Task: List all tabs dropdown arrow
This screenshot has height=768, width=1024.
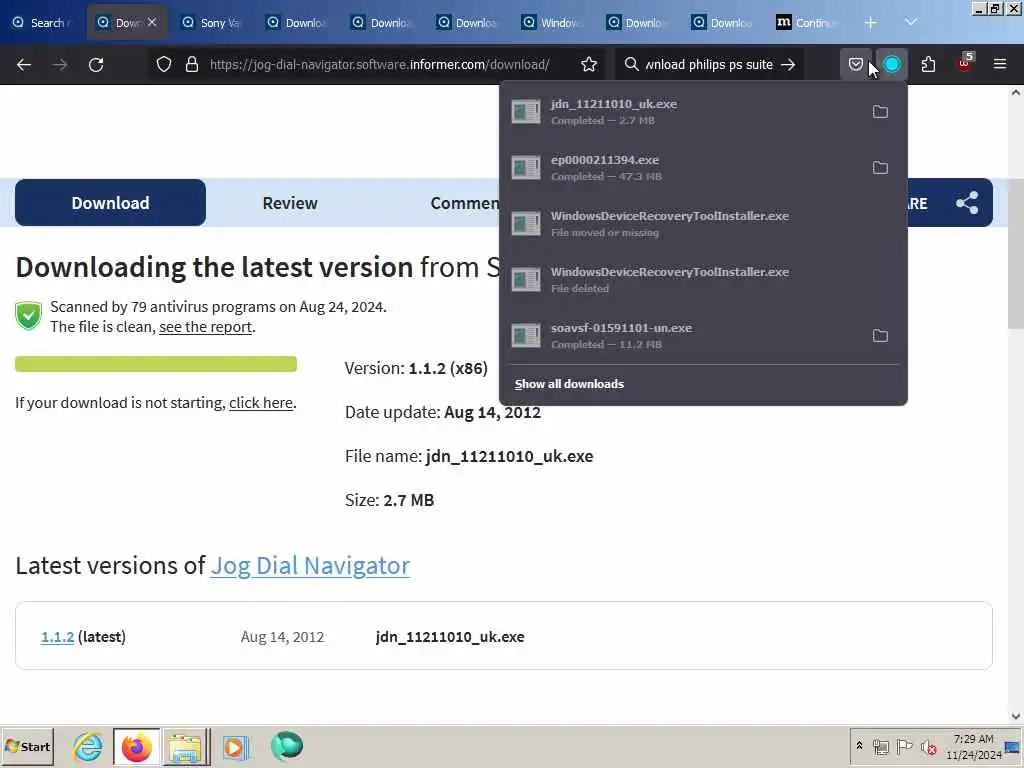Action: click(910, 22)
